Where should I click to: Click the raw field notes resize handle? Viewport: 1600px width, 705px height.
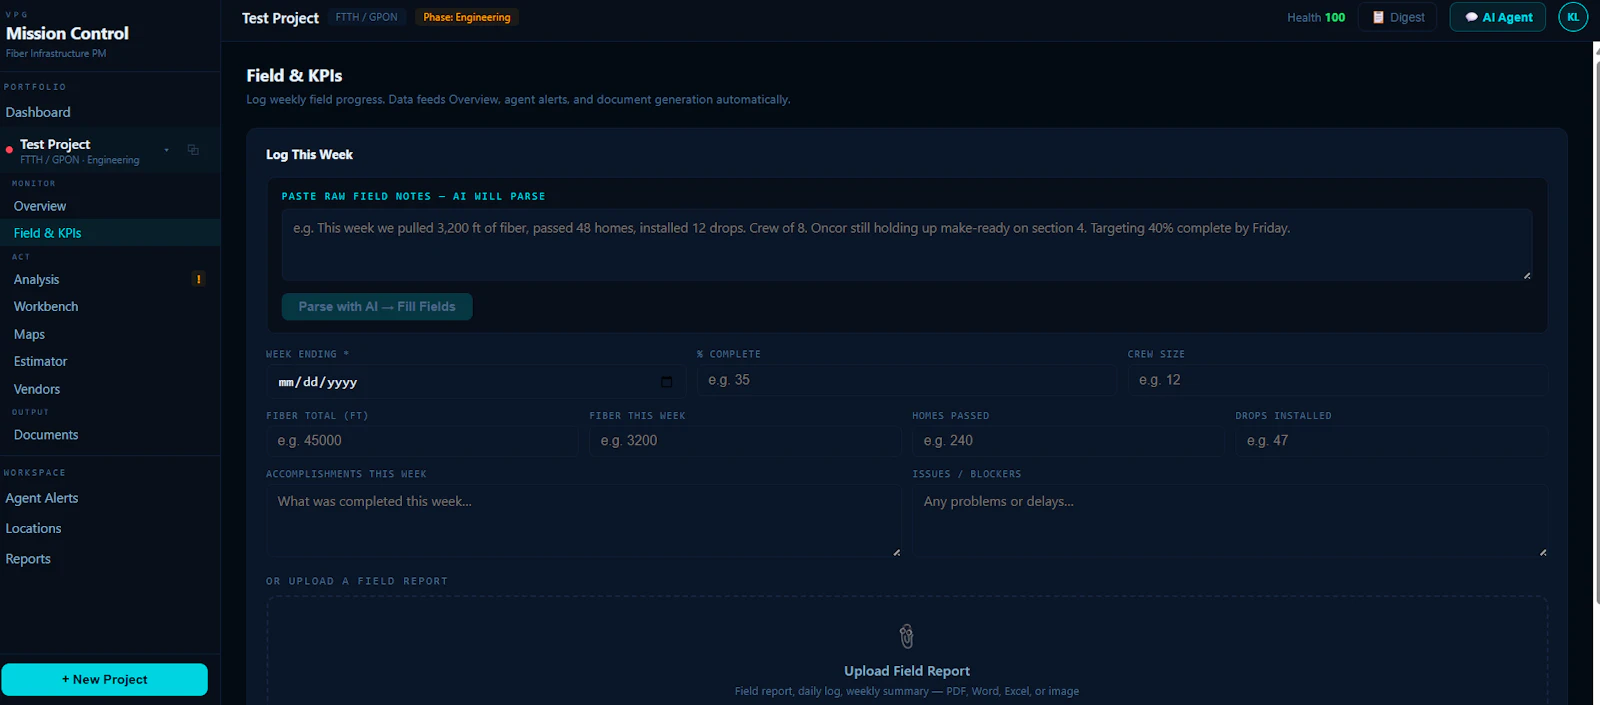[x=1527, y=275]
